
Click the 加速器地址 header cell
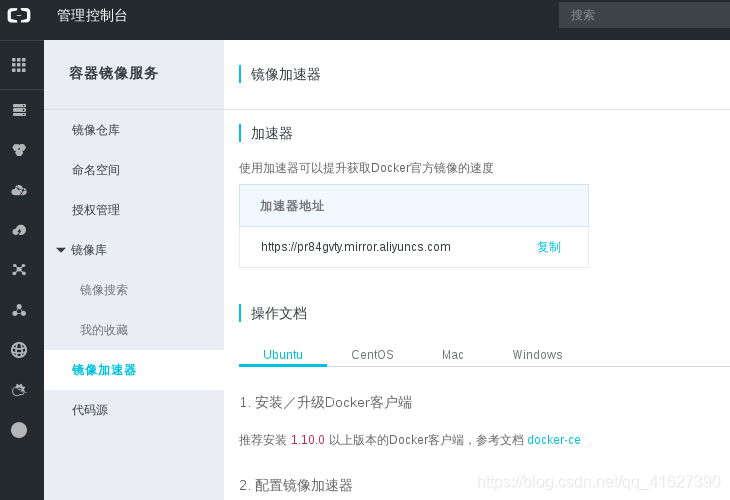414,206
